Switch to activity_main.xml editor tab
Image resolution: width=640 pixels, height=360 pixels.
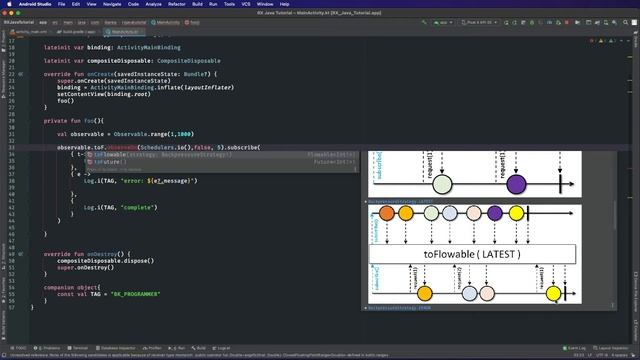(29, 31)
